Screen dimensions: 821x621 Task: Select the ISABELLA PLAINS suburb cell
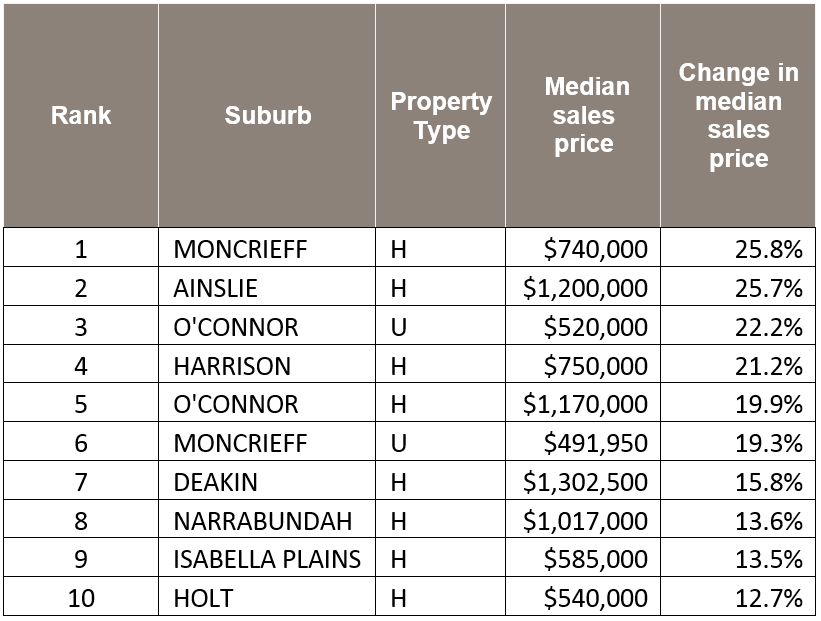pyautogui.click(x=267, y=560)
